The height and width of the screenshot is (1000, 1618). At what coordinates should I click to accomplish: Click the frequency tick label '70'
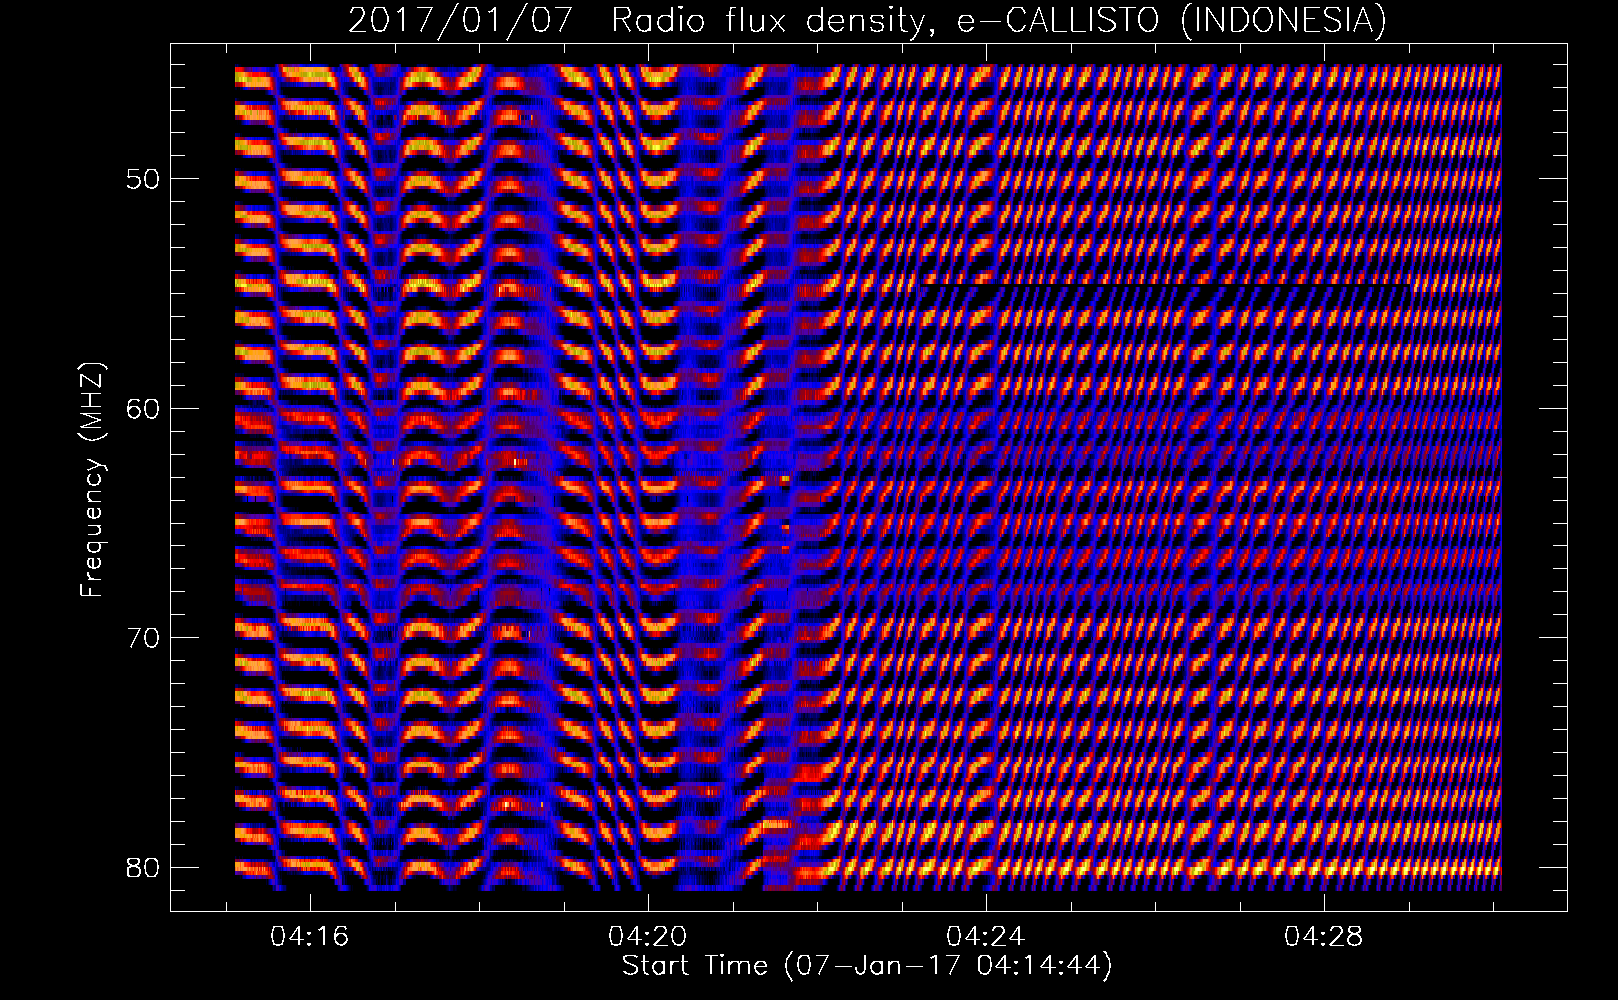[144, 638]
